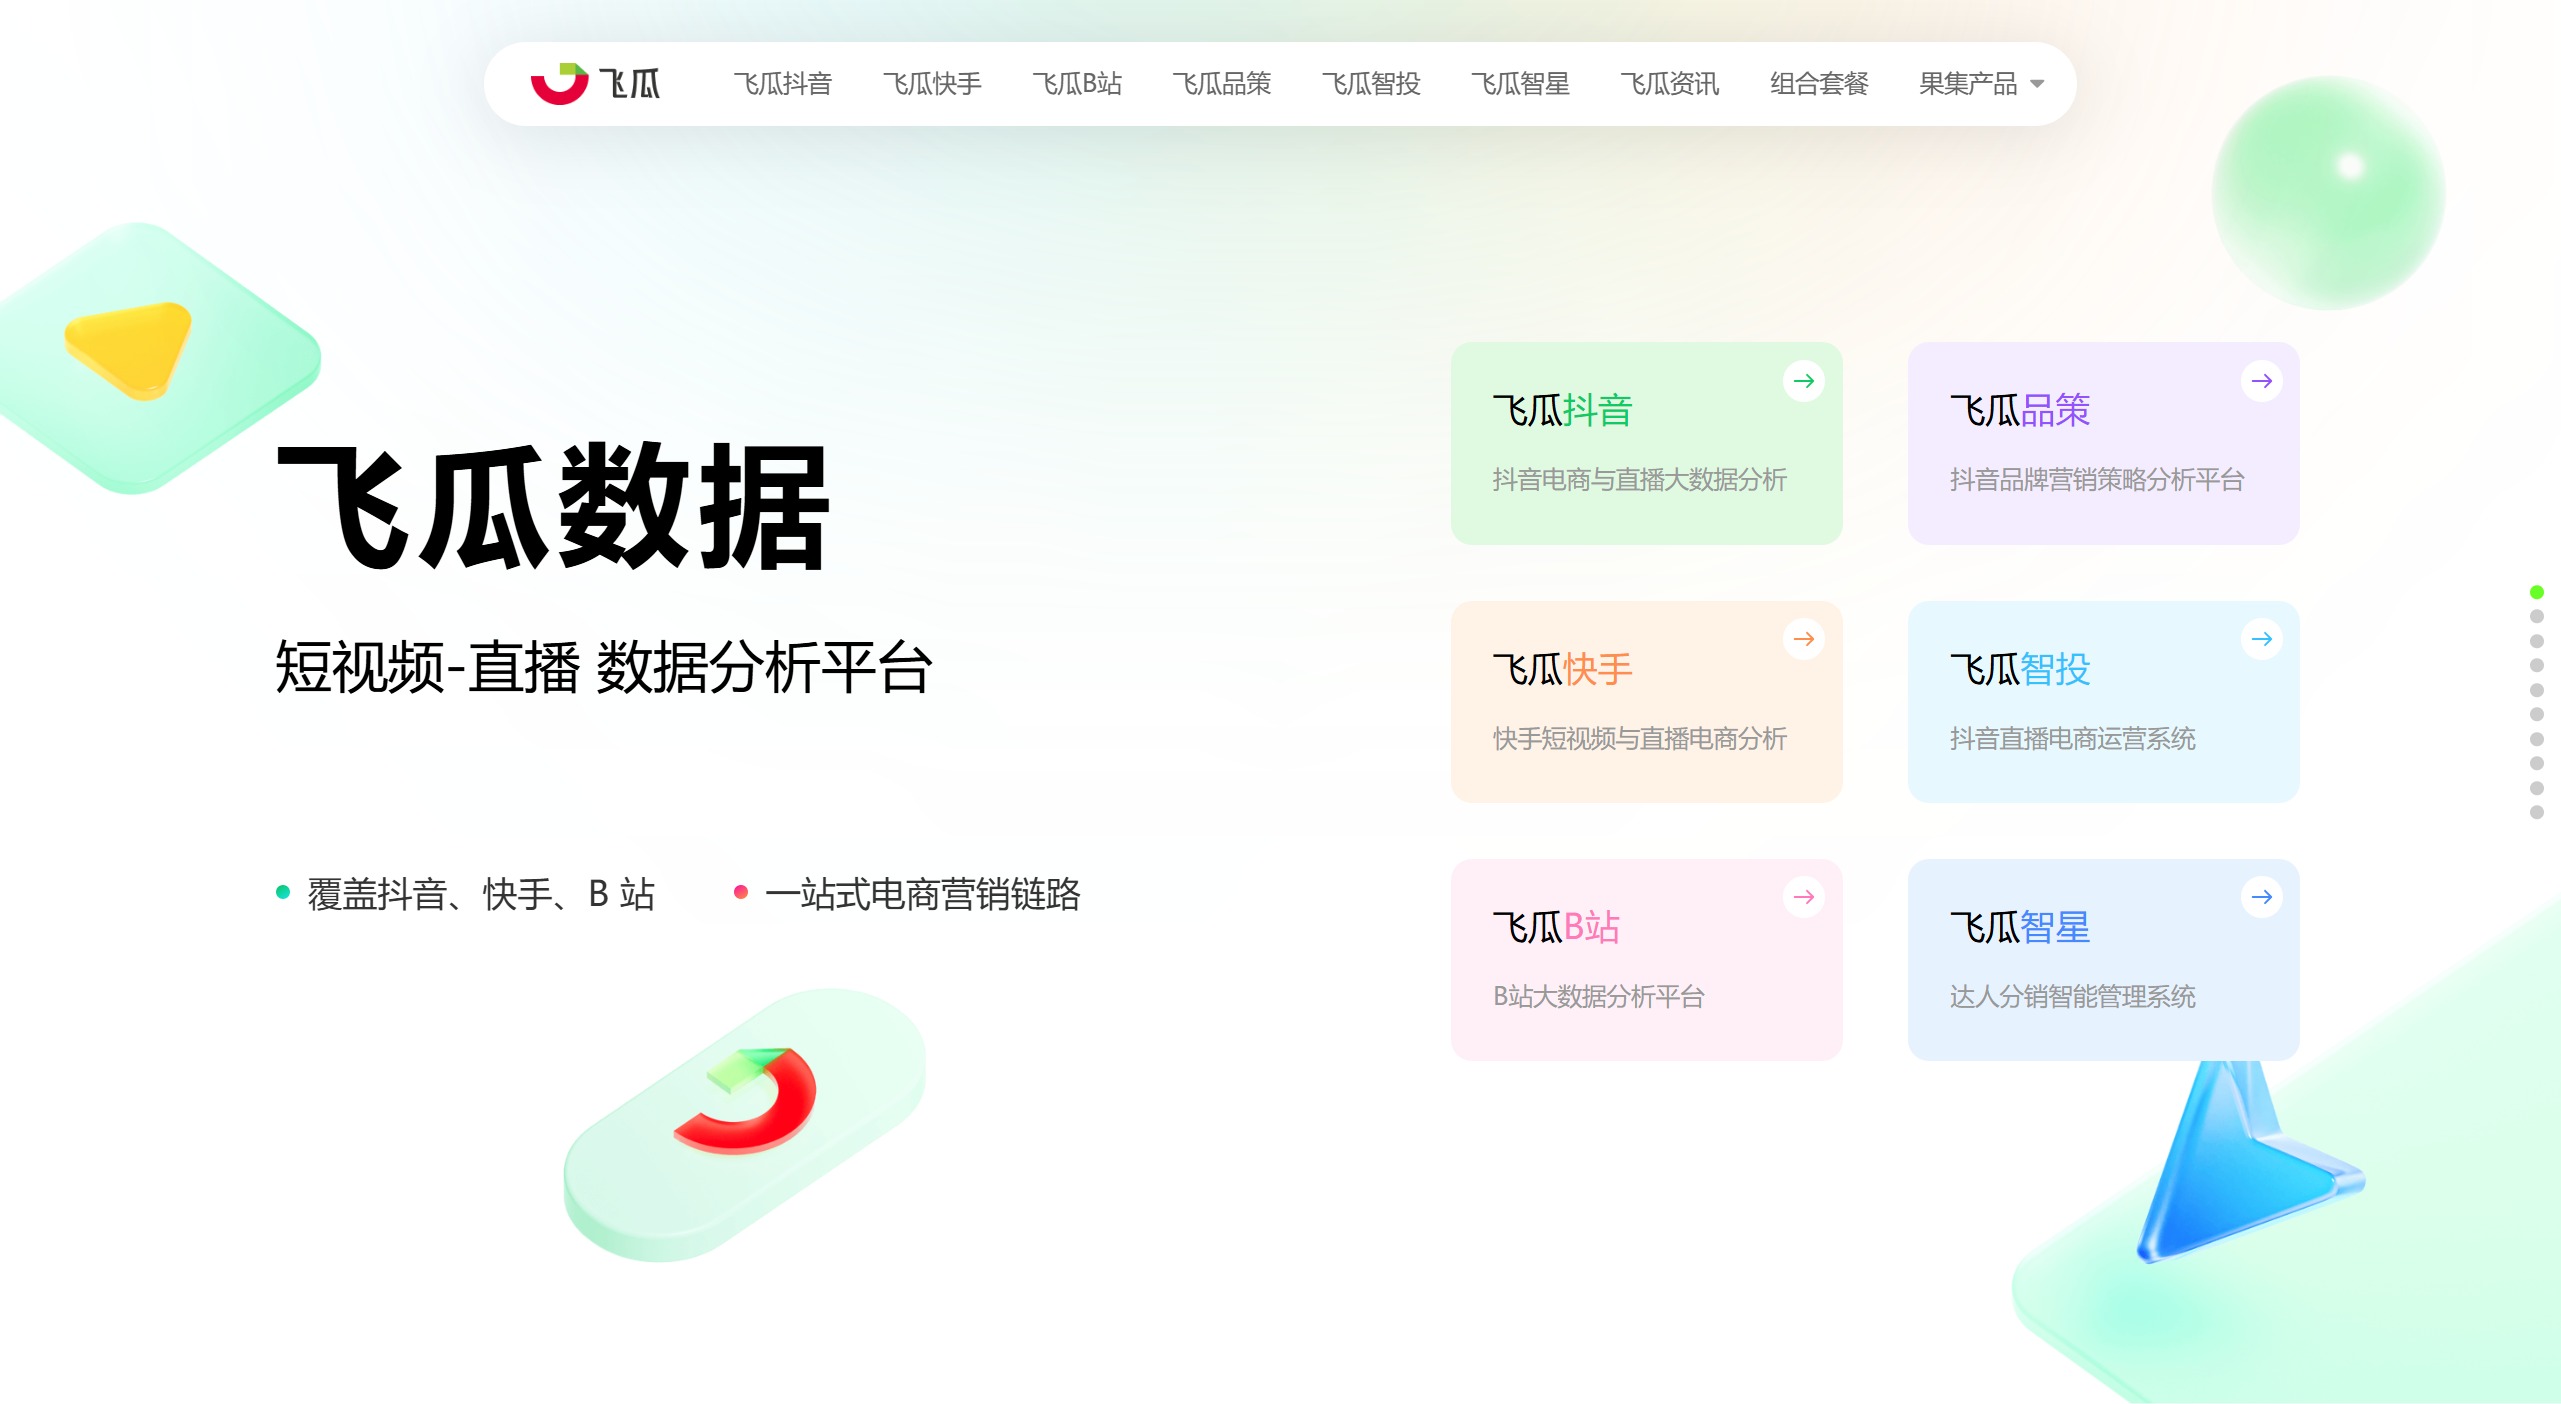Click the arrow icon on 飞瓜抖音 card
Image resolution: width=2561 pixels, height=1404 pixels.
1805,381
